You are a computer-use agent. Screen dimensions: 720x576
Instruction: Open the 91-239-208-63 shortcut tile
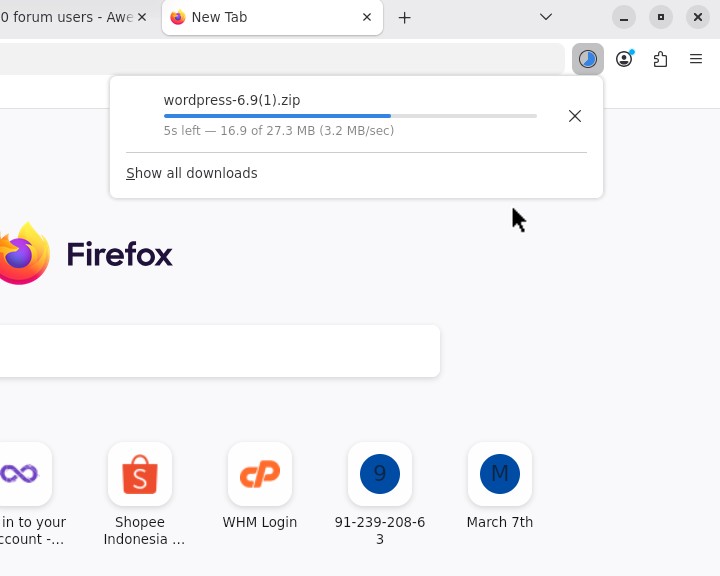(380, 474)
